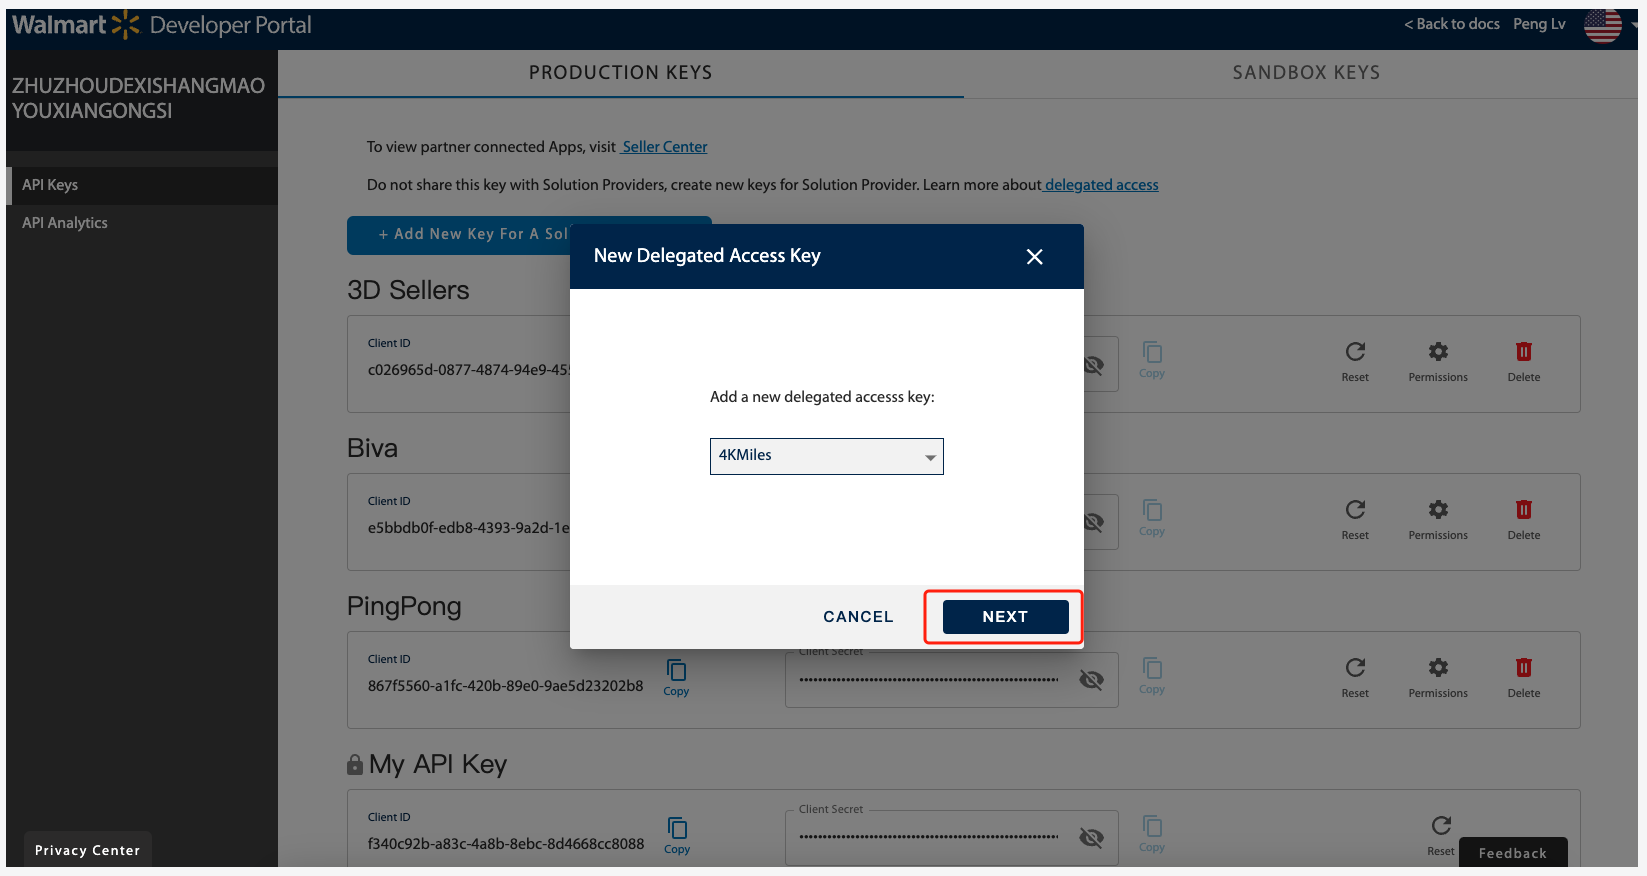Delete the Biva key
Screen dimensions: 1647x876
[1524, 520]
